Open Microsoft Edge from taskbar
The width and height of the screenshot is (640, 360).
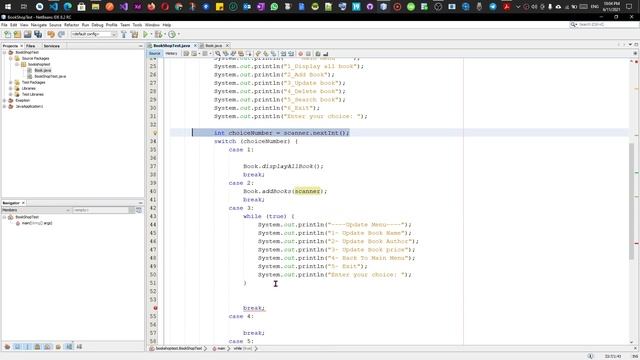[x=67, y=7]
